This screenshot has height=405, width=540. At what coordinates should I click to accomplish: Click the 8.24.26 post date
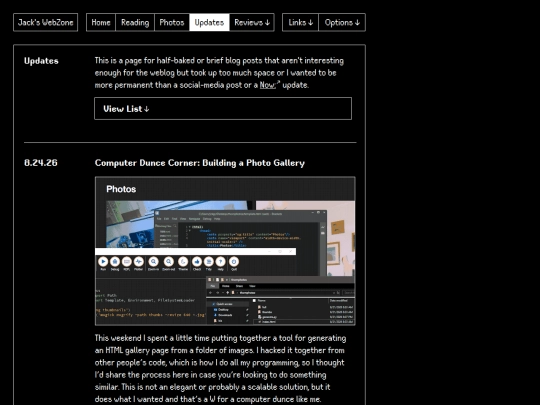coord(41,163)
